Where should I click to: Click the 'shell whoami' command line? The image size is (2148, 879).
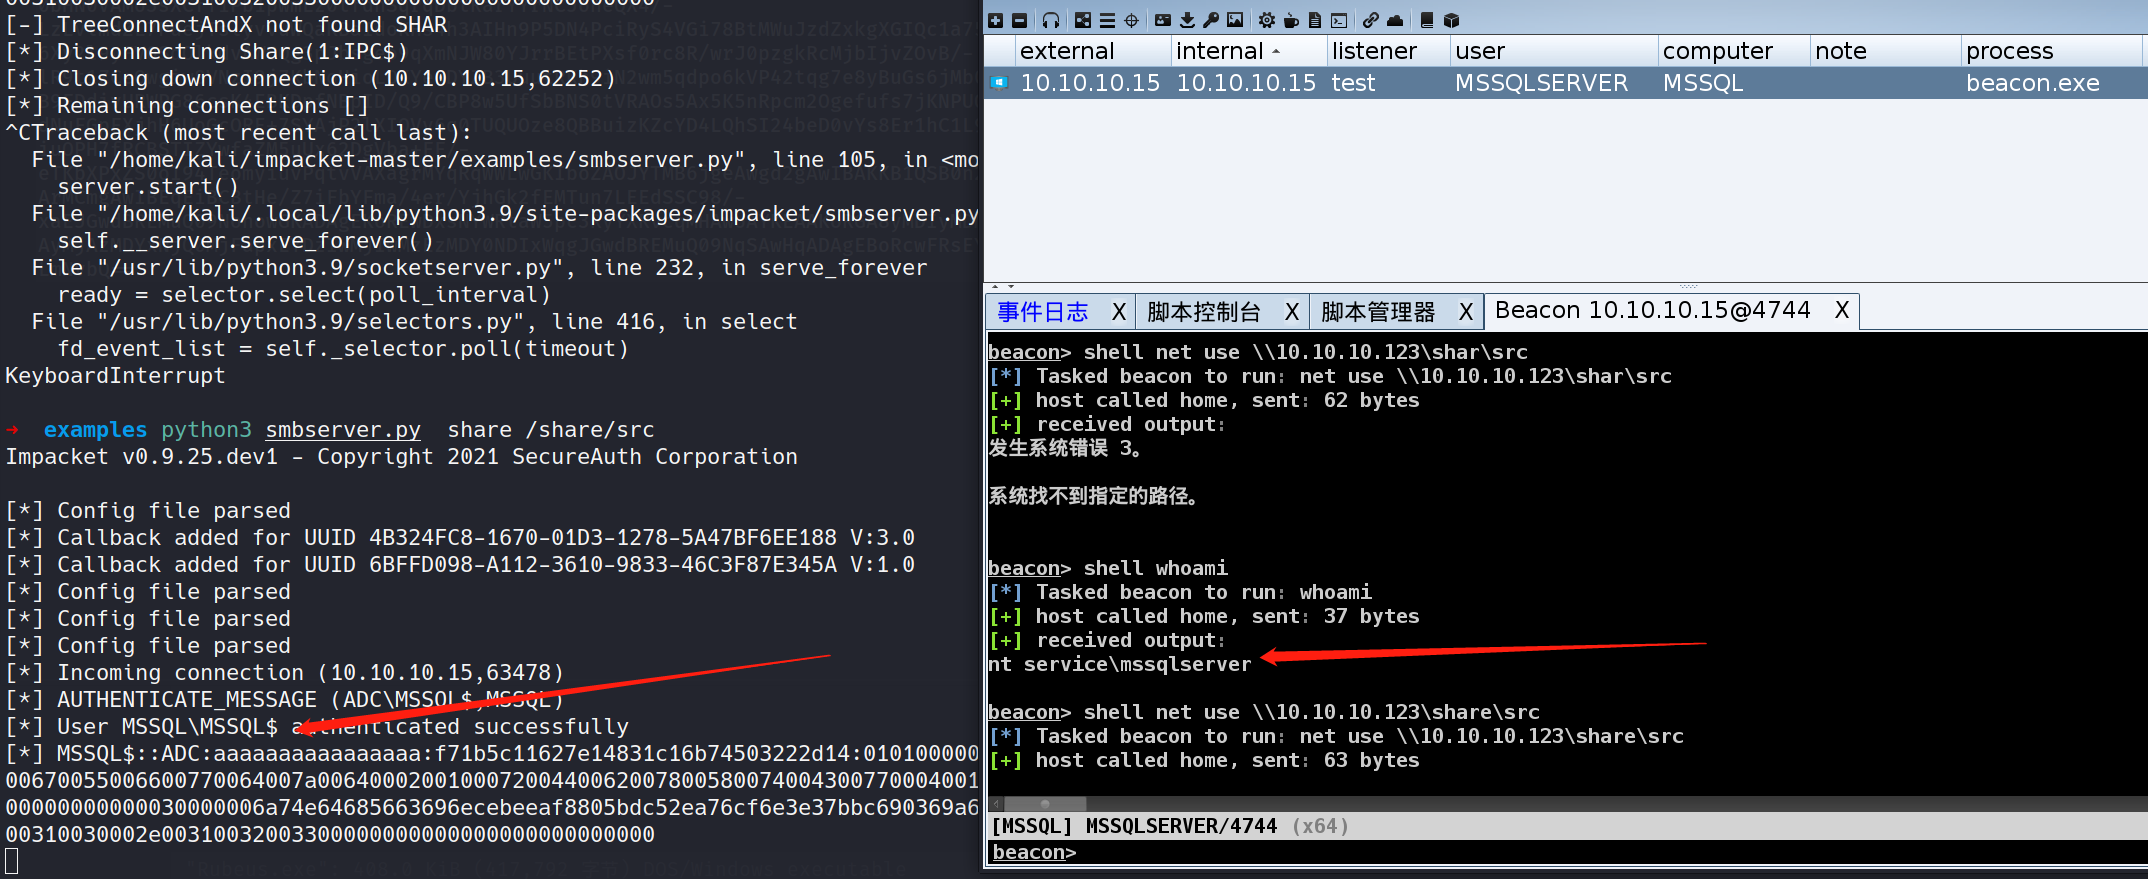coord(1155,568)
